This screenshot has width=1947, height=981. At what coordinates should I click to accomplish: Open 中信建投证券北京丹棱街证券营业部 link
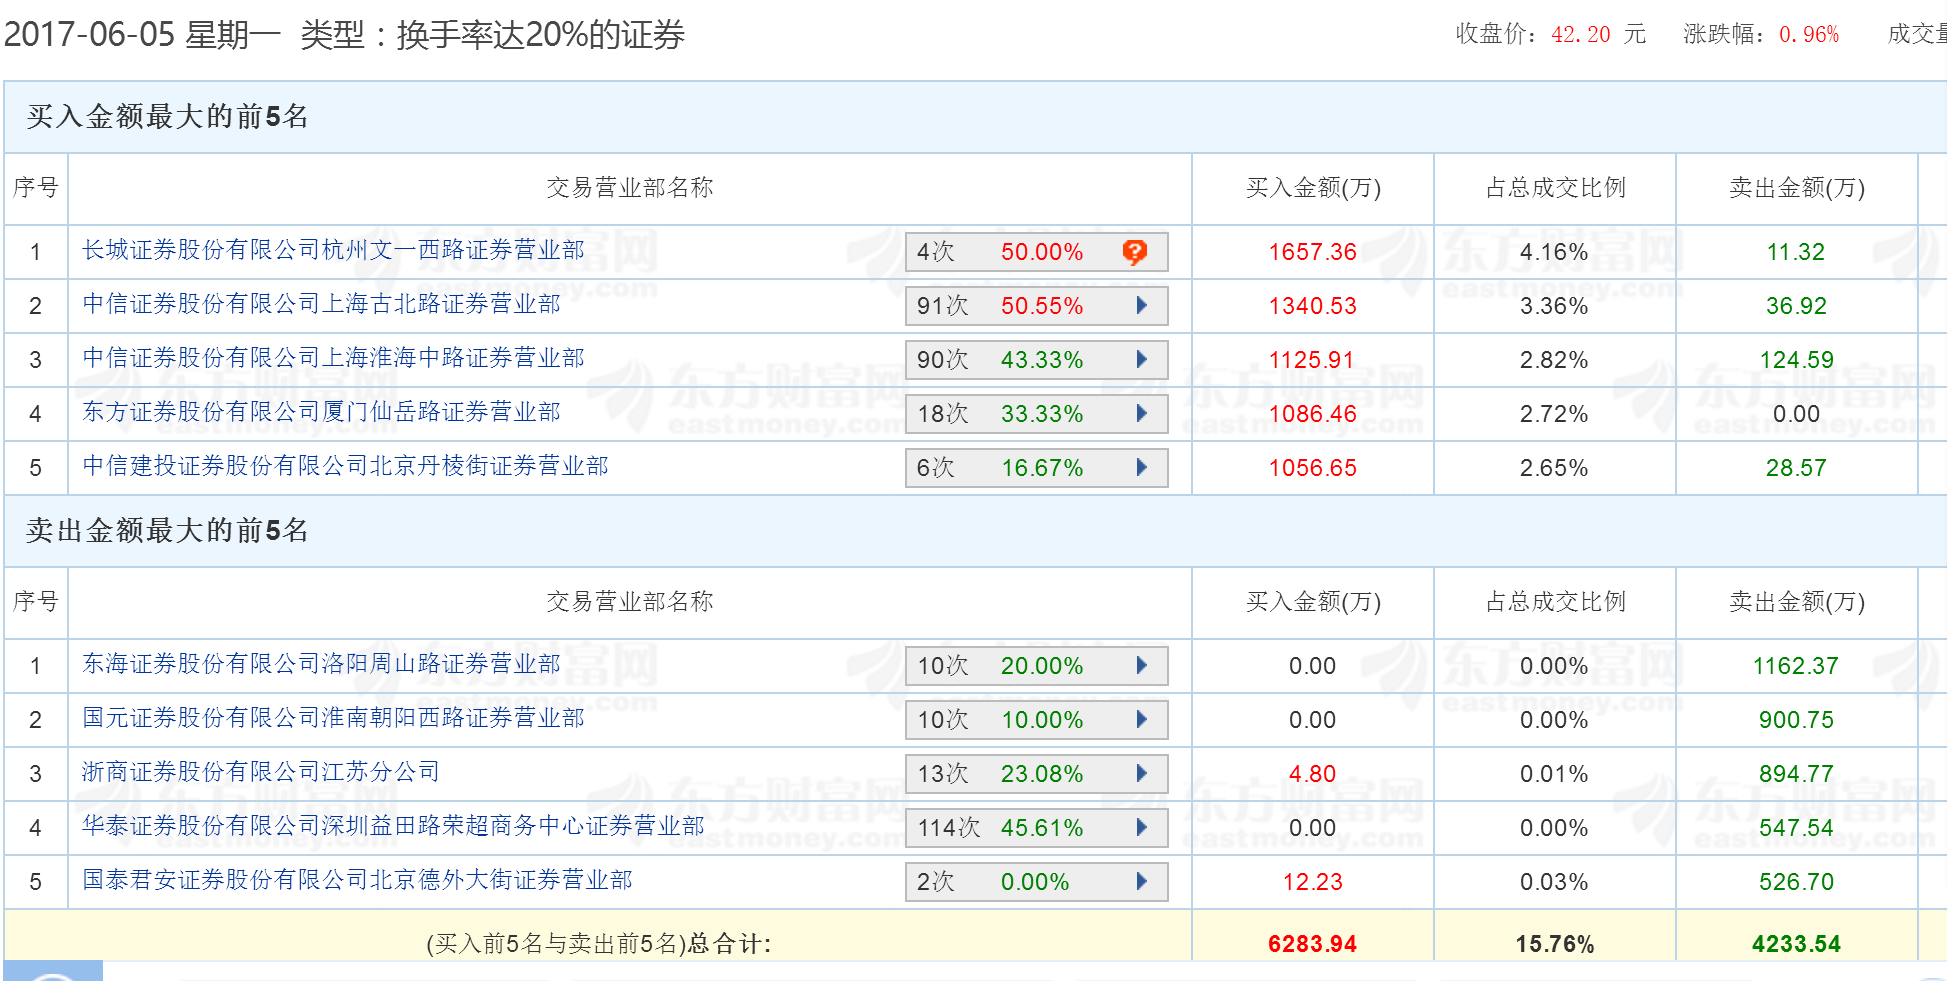click(345, 466)
